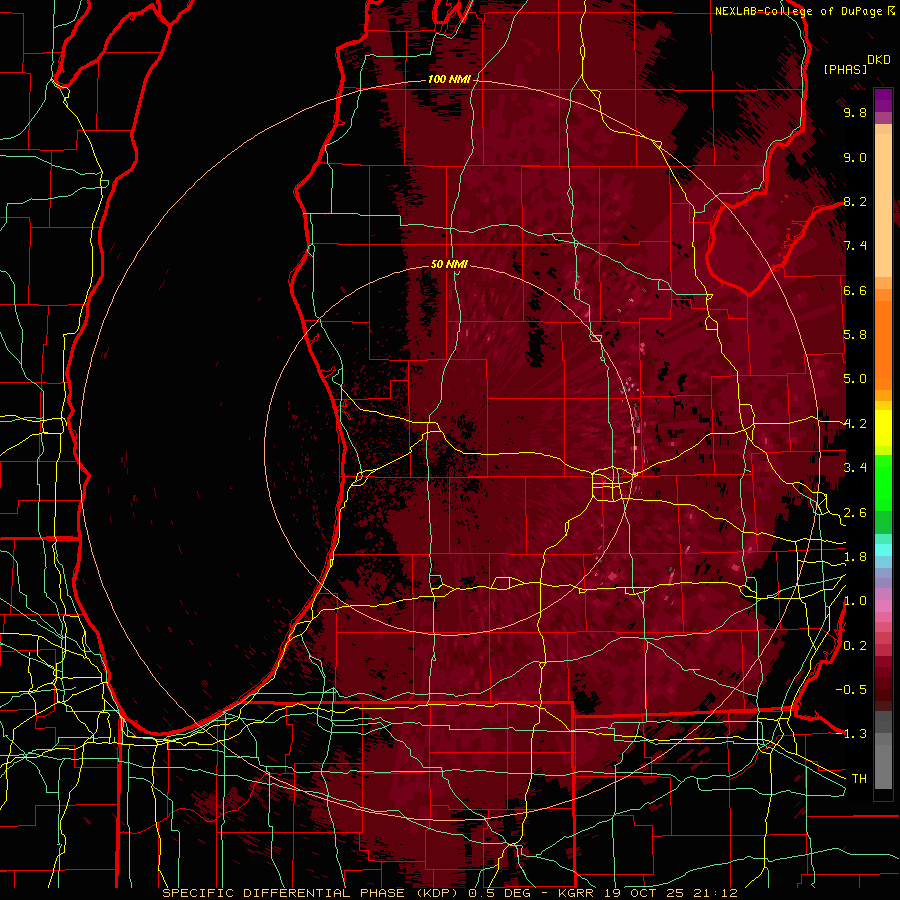
Task: Select the 1.8 scale value
Action: click(855, 557)
